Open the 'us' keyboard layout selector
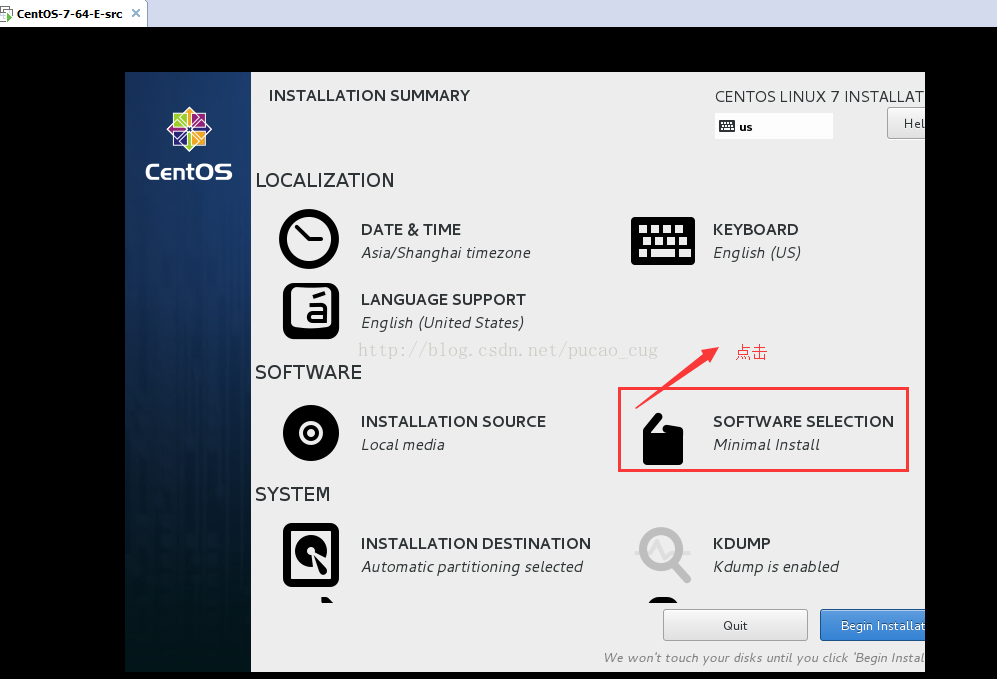997x679 pixels. [774, 126]
